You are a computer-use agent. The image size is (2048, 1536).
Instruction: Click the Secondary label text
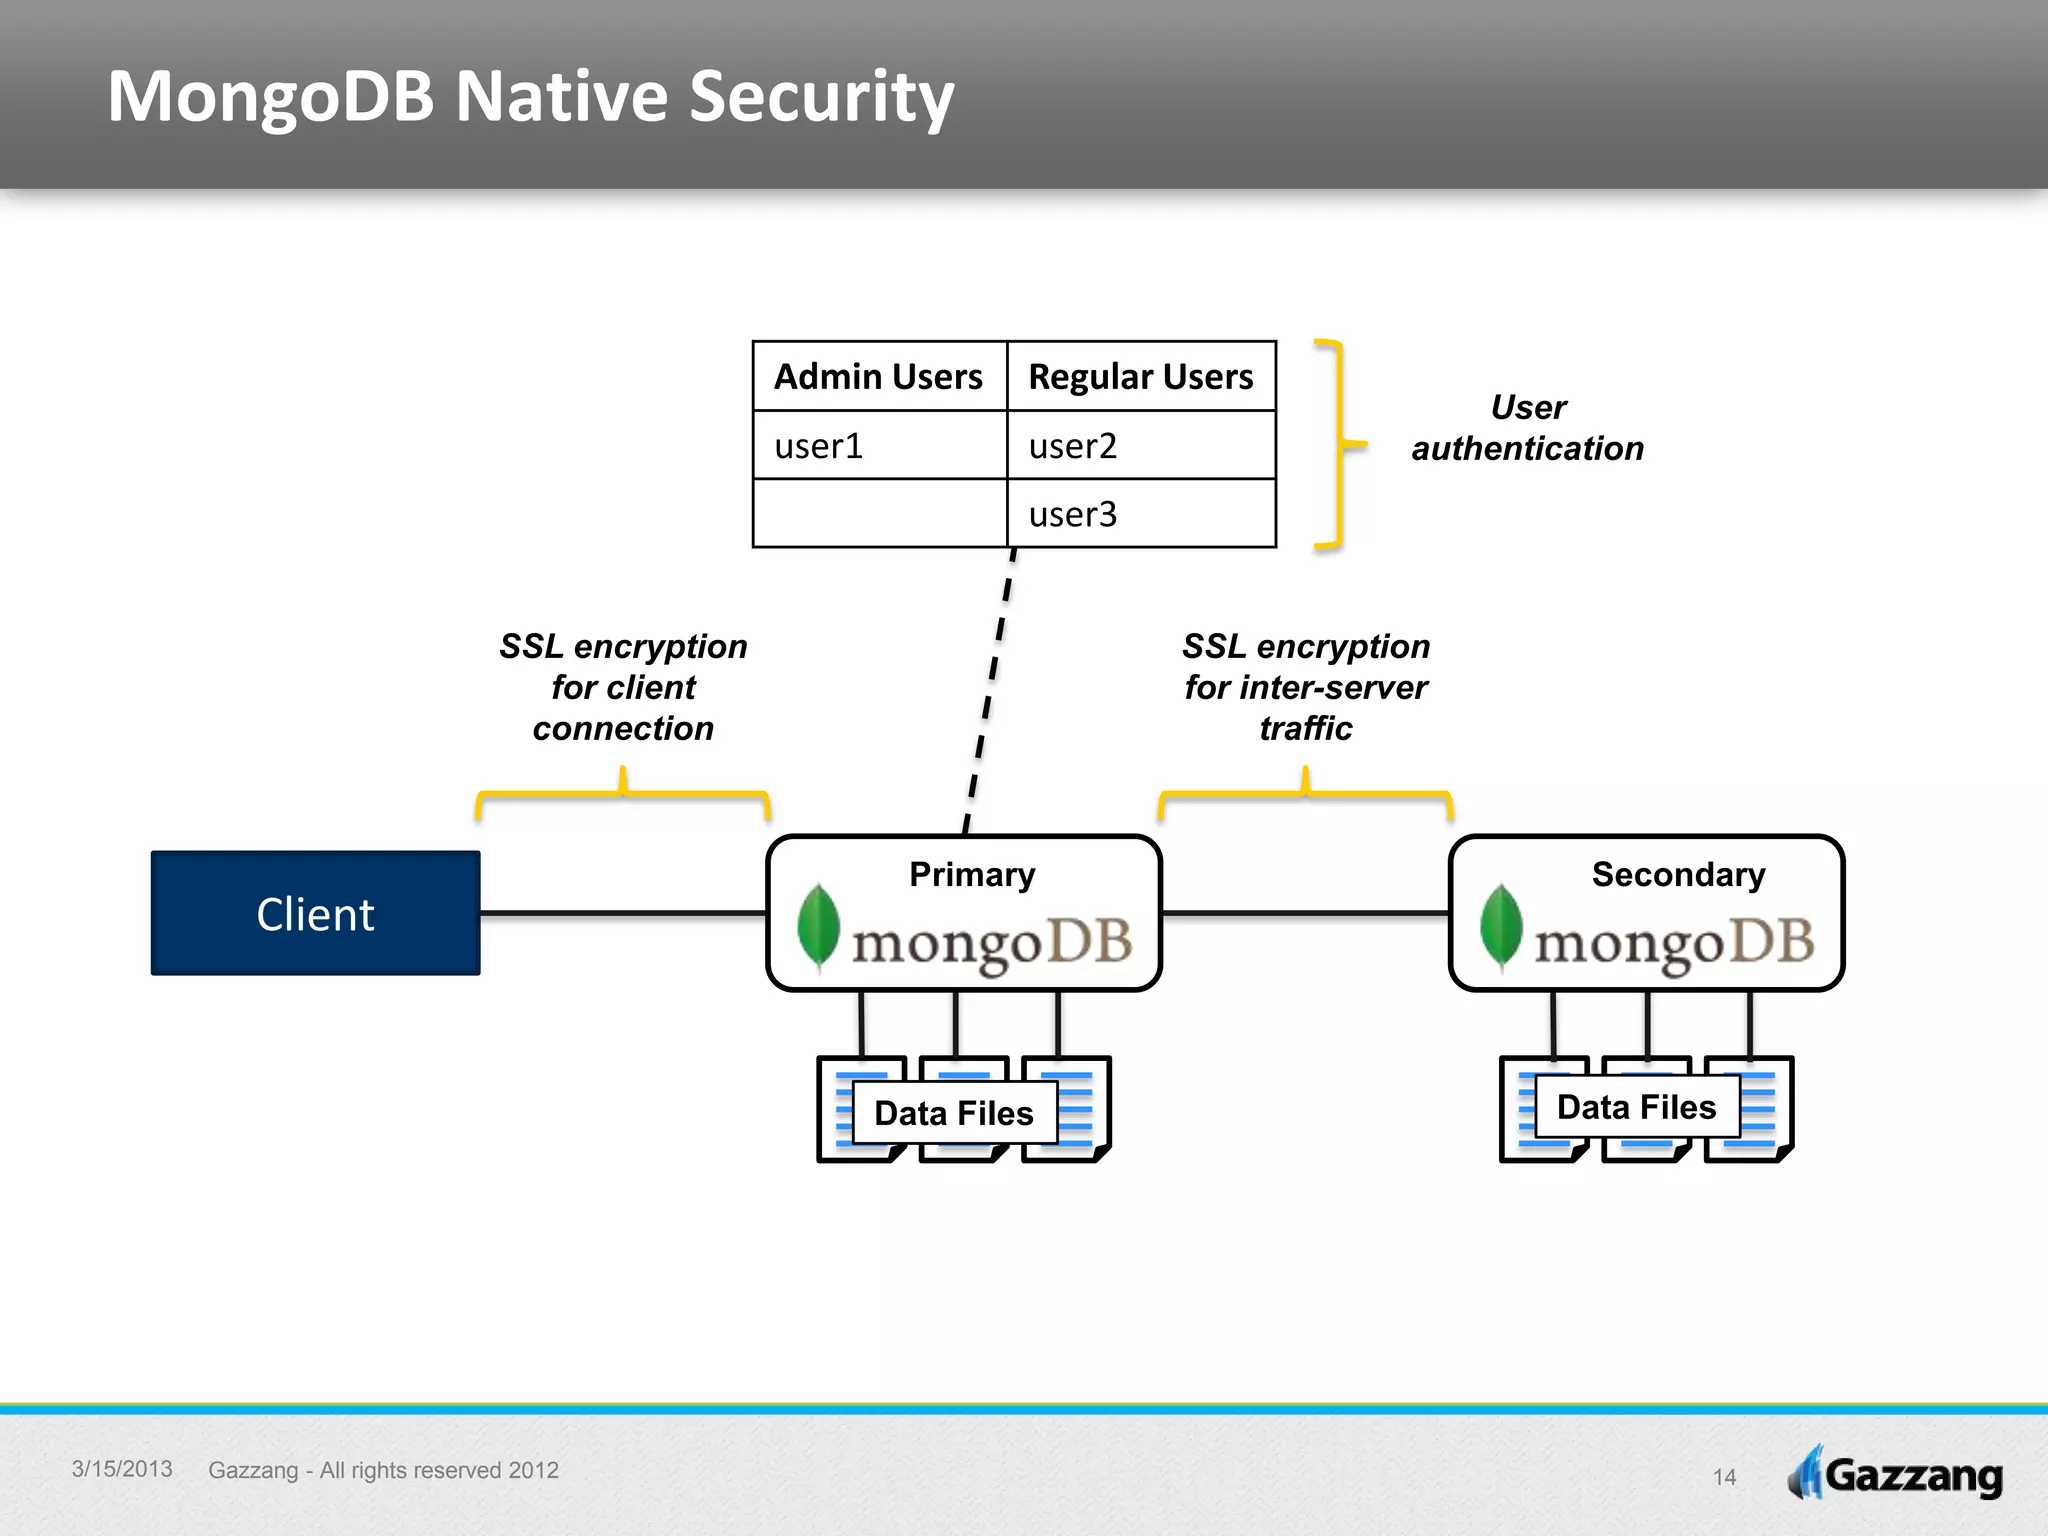(1678, 874)
